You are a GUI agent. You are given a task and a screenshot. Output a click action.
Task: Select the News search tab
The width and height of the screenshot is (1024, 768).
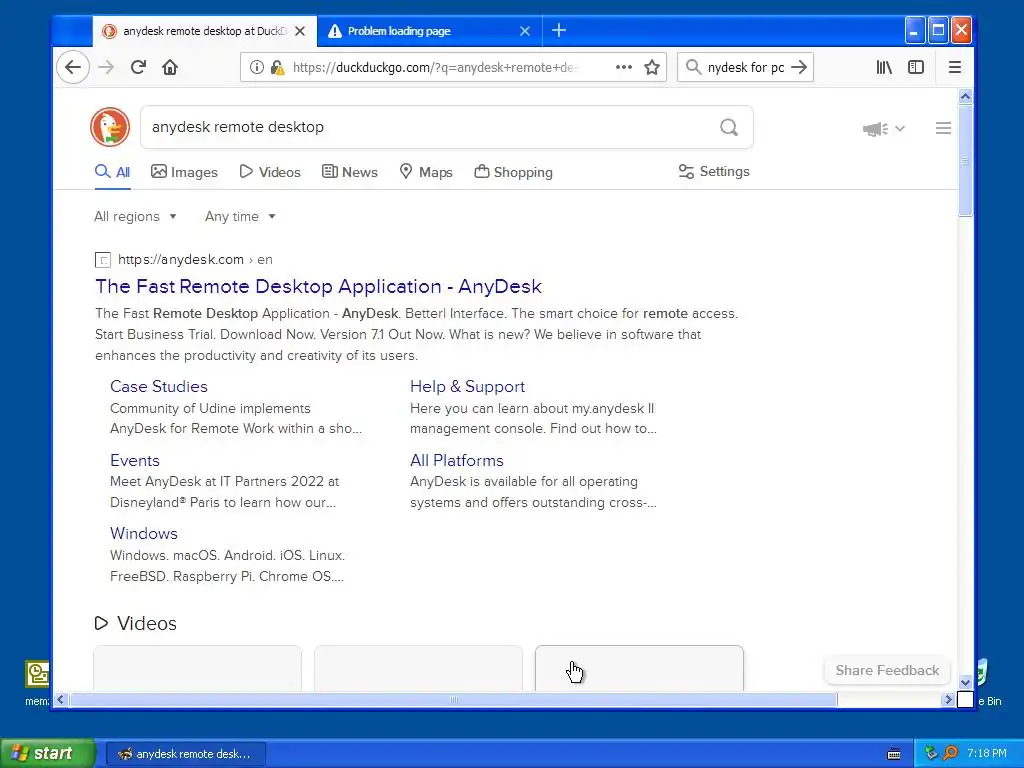point(349,172)
